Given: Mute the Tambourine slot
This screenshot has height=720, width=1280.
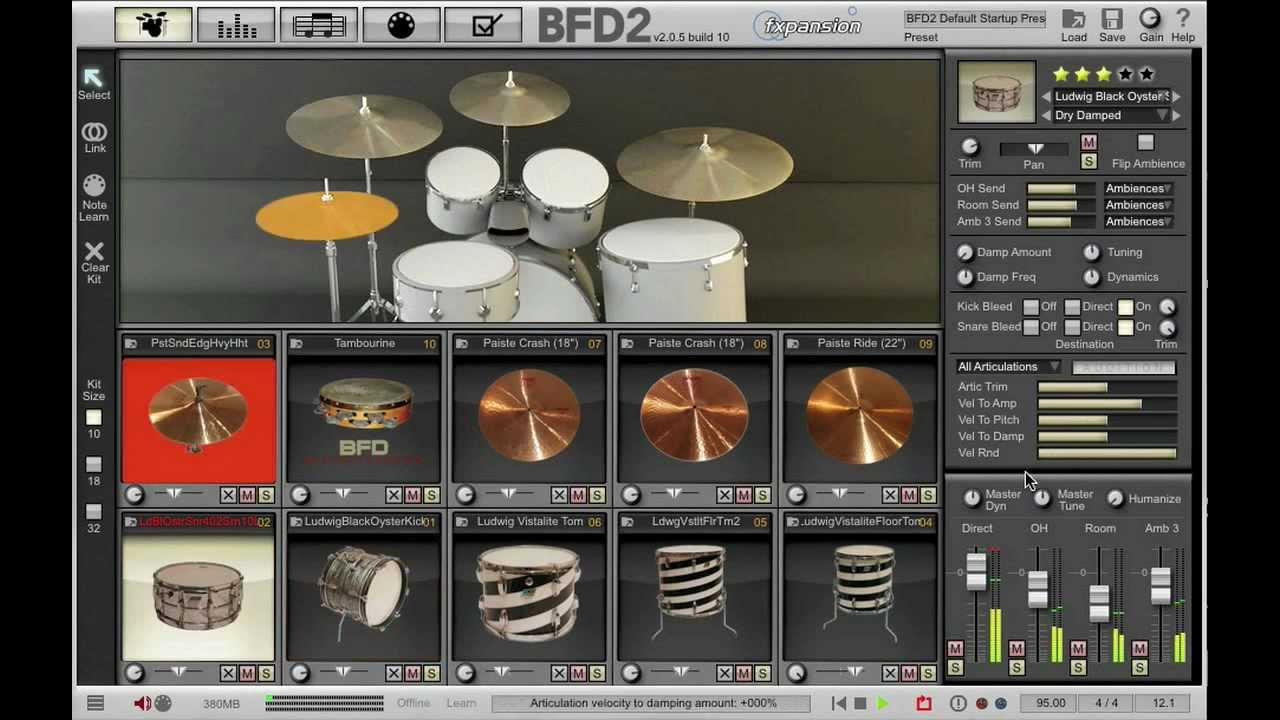Looking at the screenshot, I should [x=413, y=495].
